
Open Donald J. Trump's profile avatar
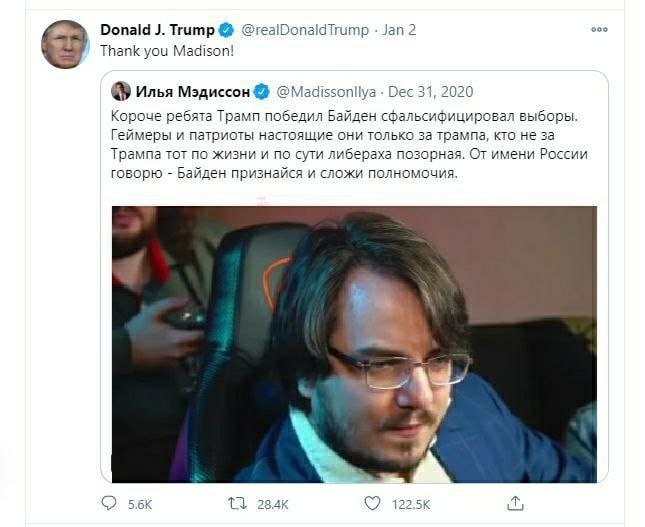click(65, 44)
